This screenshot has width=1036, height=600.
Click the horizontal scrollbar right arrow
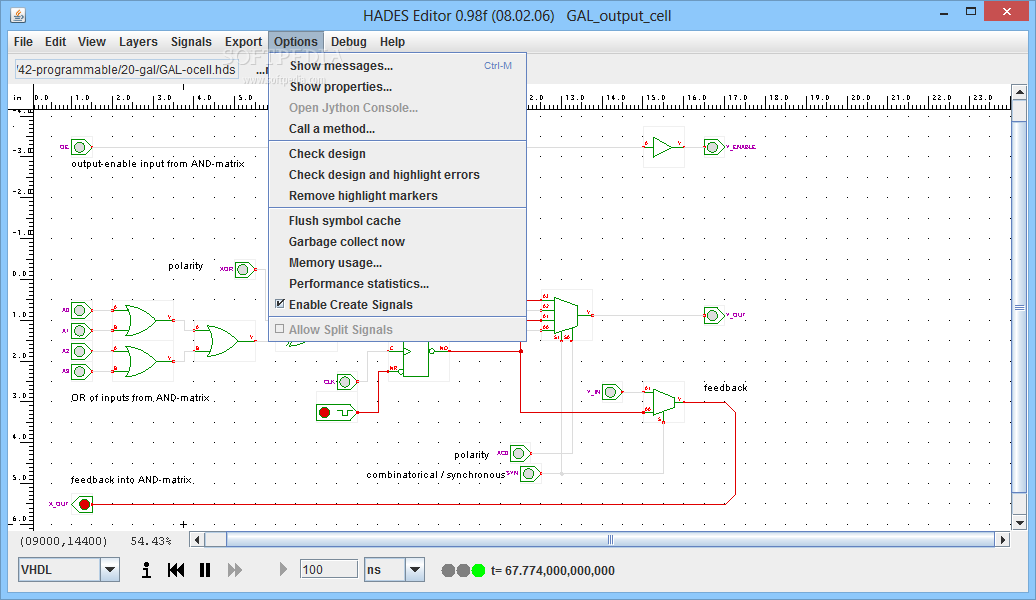1003,540
